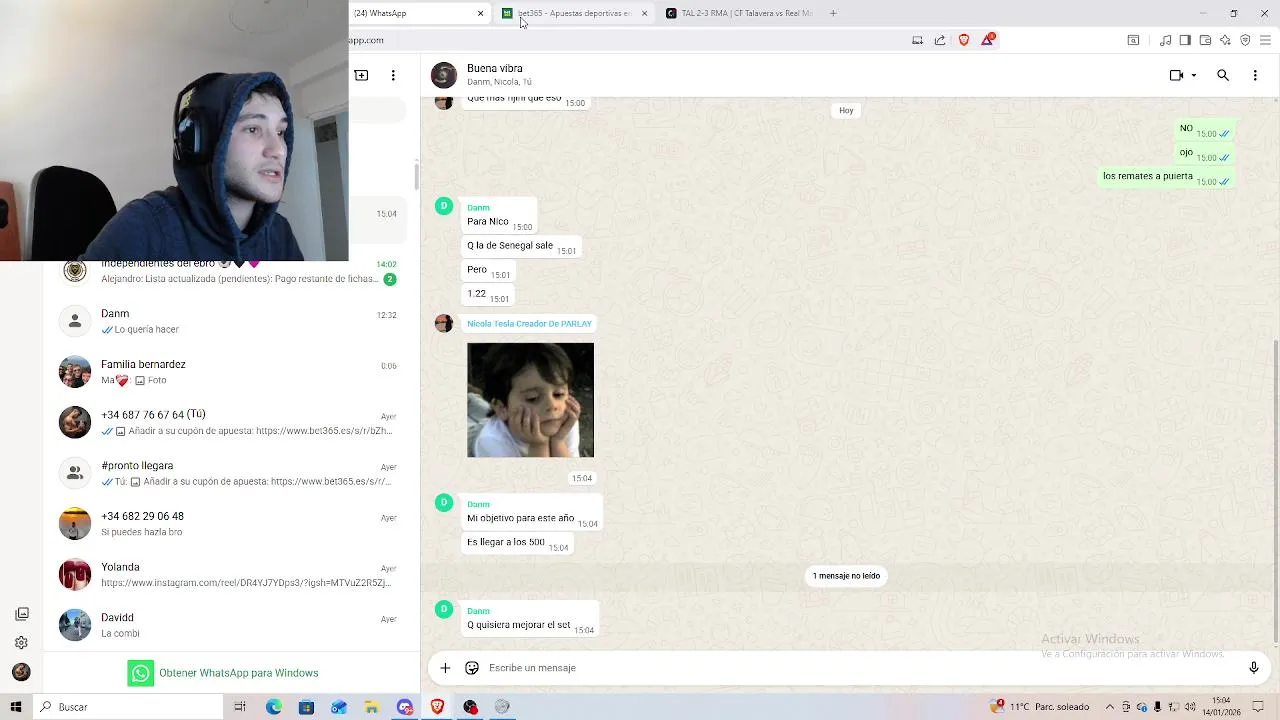
Task: Open the Familia bernardez chat
Action: (x=230, y=372)
